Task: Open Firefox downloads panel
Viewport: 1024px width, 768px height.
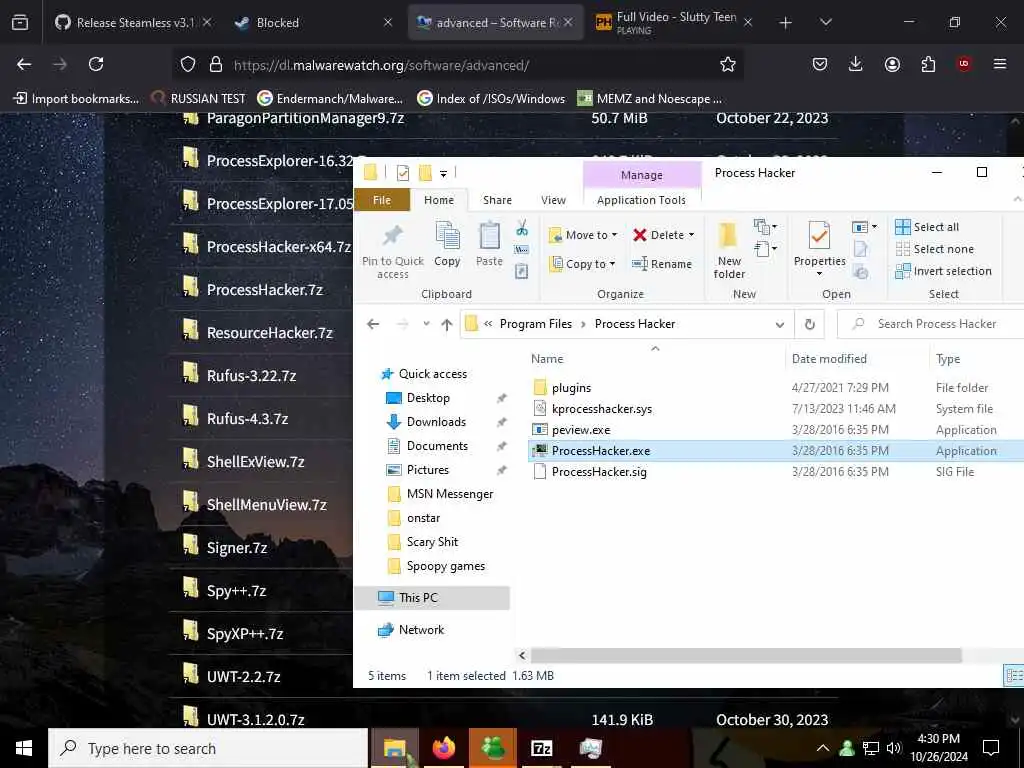Action: pyautogui.click(x=856, y=64)
